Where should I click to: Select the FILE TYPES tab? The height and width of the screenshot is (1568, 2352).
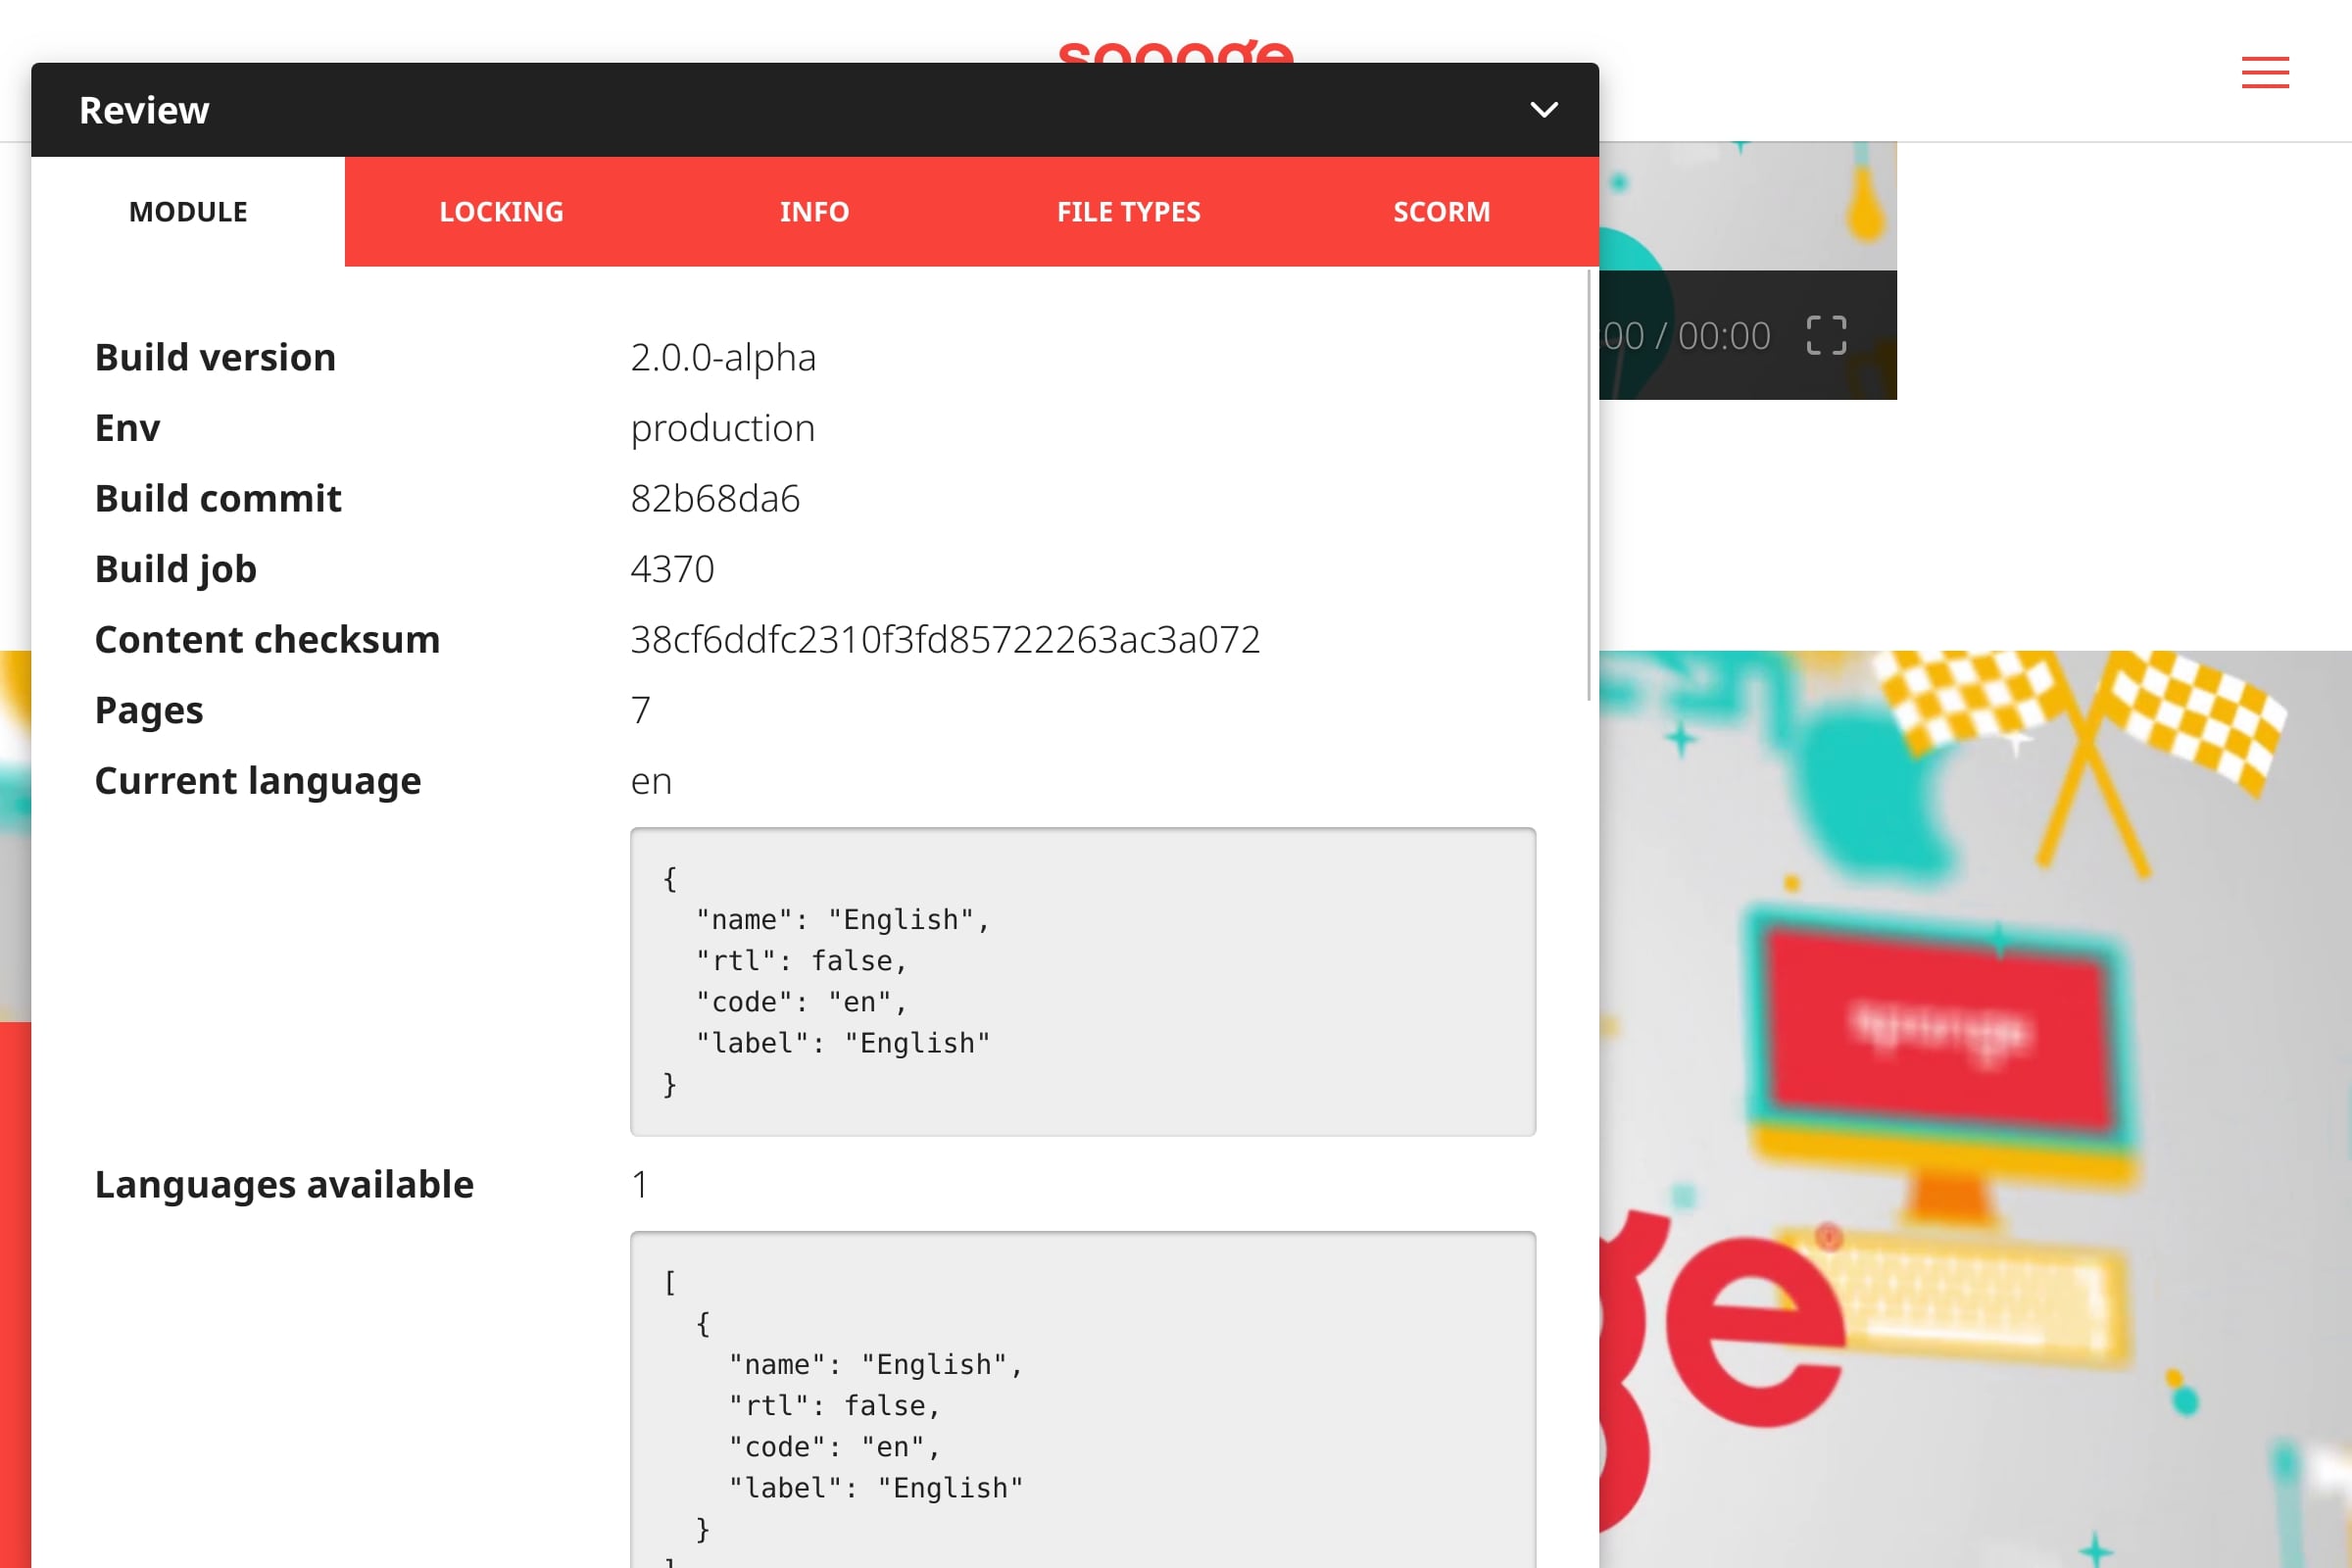point(1129,210)
